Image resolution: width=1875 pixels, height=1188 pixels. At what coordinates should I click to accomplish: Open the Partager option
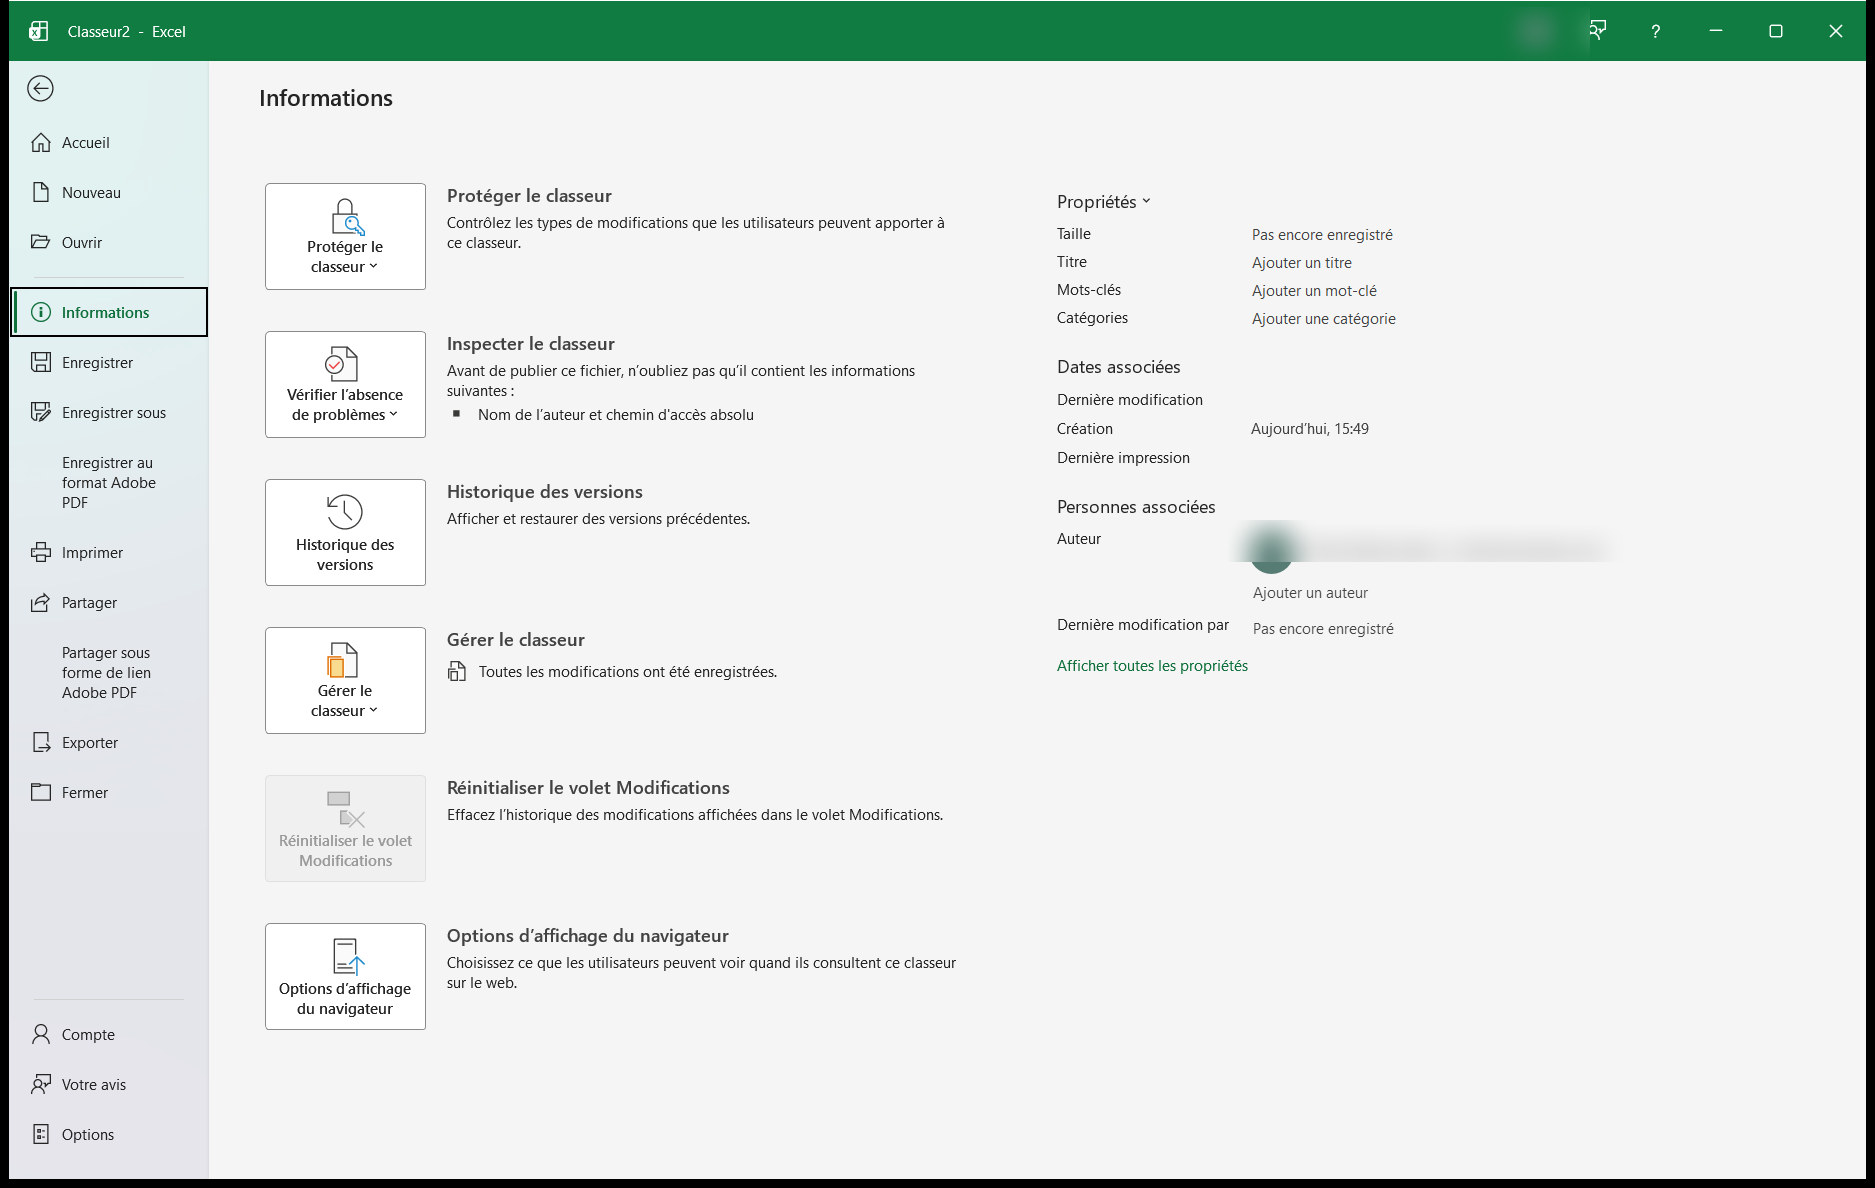[109, 603]
